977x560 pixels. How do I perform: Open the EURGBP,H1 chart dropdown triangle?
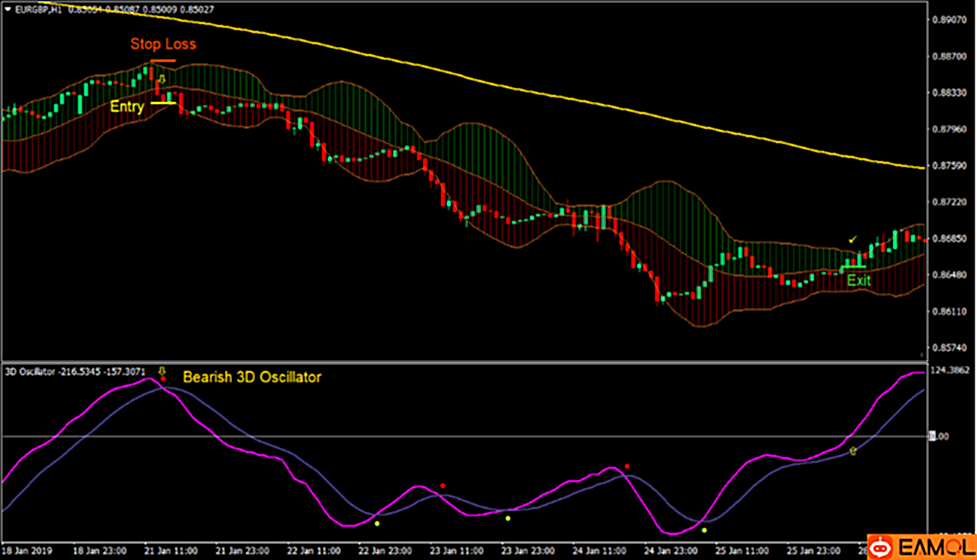pyautogui.click(x=8, y=8)
